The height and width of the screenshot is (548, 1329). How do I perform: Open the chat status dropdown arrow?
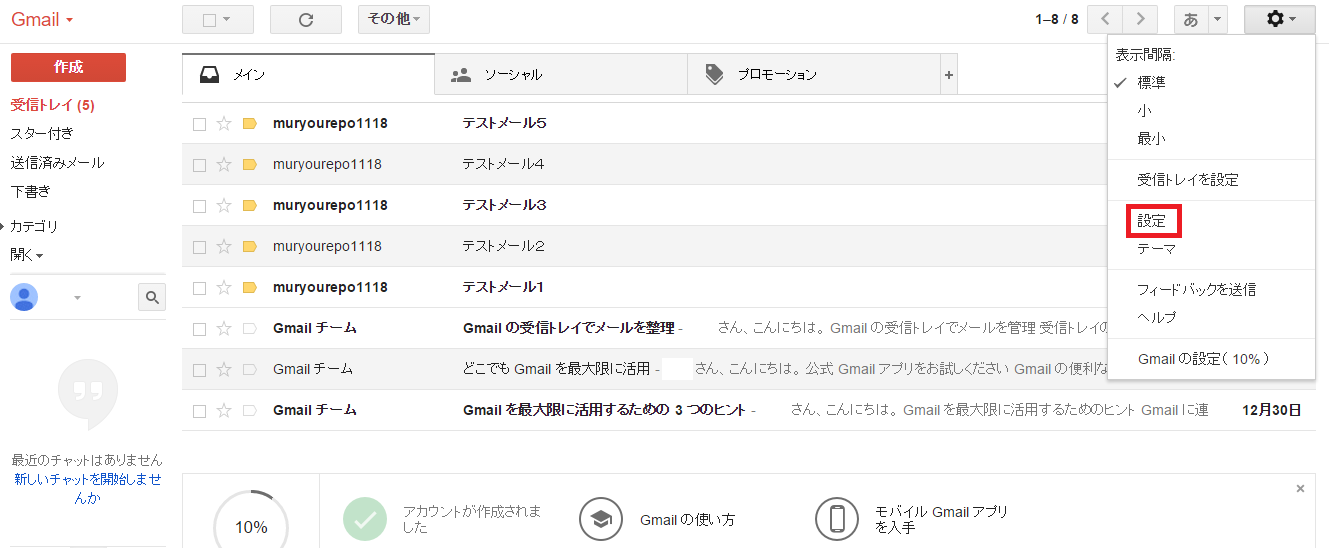pos(77,298)
